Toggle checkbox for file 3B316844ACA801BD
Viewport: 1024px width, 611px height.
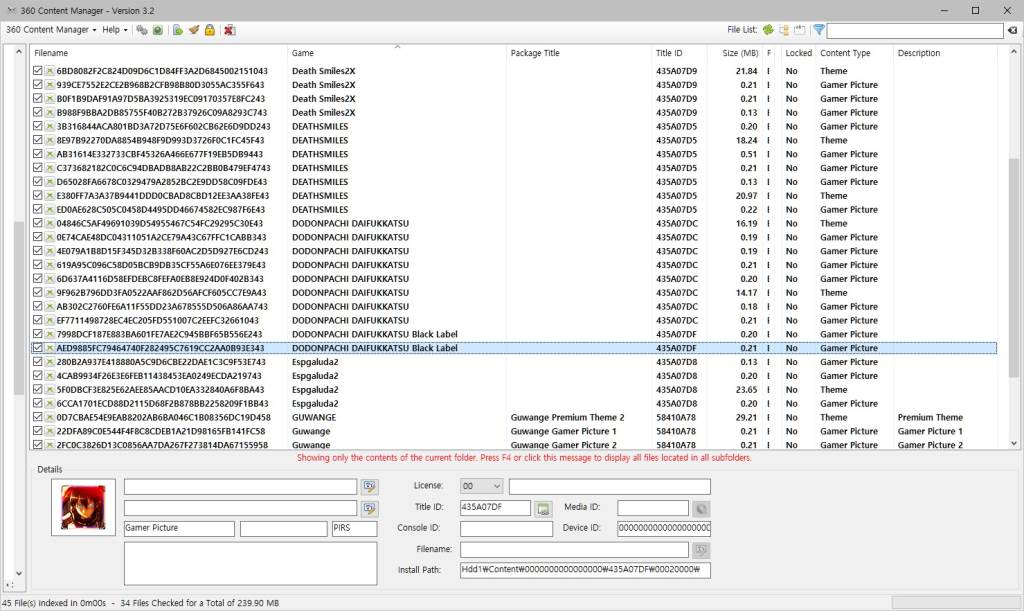point(37,126)
